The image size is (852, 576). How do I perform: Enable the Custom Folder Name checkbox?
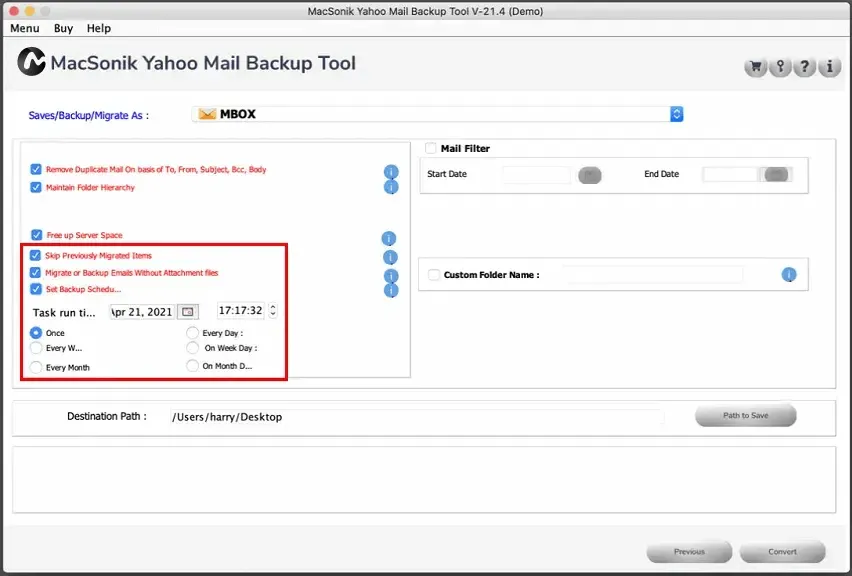pos(434,274)
